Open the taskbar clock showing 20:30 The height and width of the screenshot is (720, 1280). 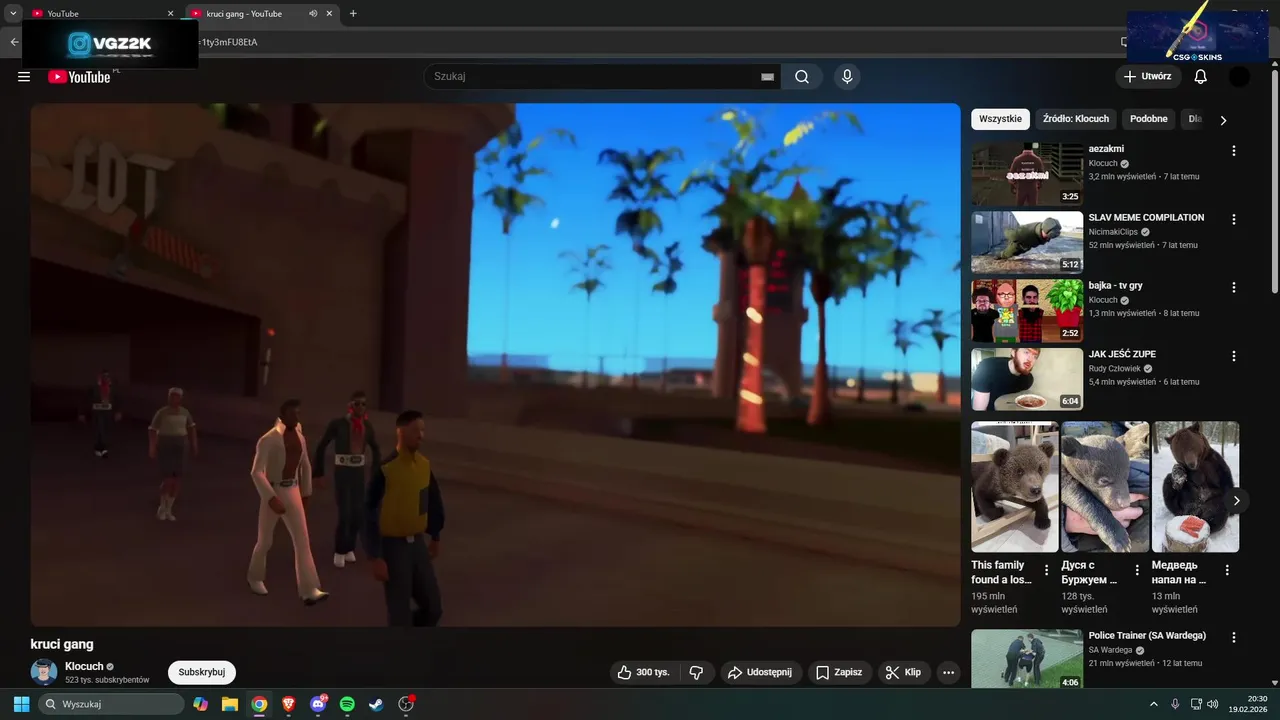point(1248,704)
